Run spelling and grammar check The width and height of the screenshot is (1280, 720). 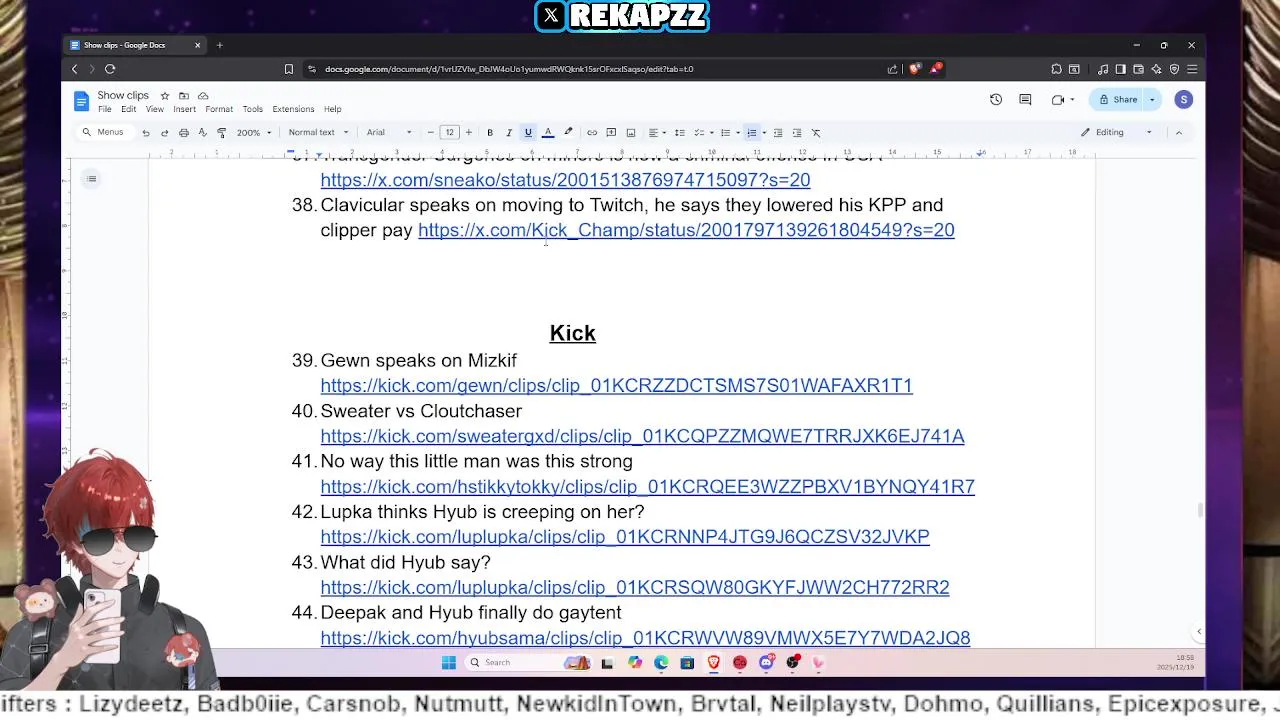(x=203, y=133)
